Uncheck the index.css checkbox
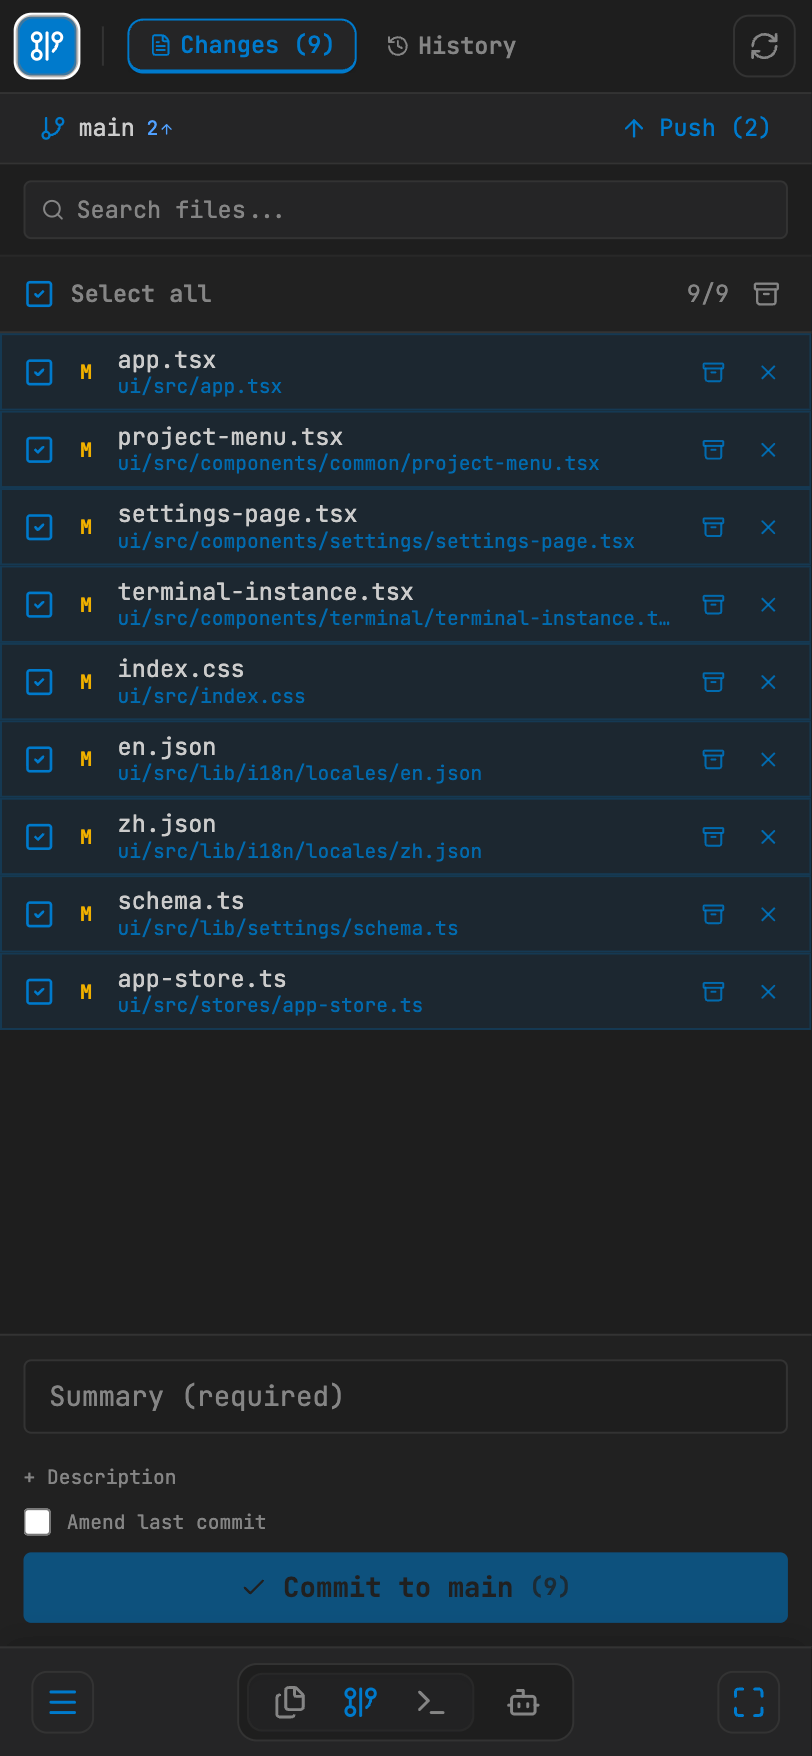This screenshot has height=1756, width=812. click(x=39, y=682)
